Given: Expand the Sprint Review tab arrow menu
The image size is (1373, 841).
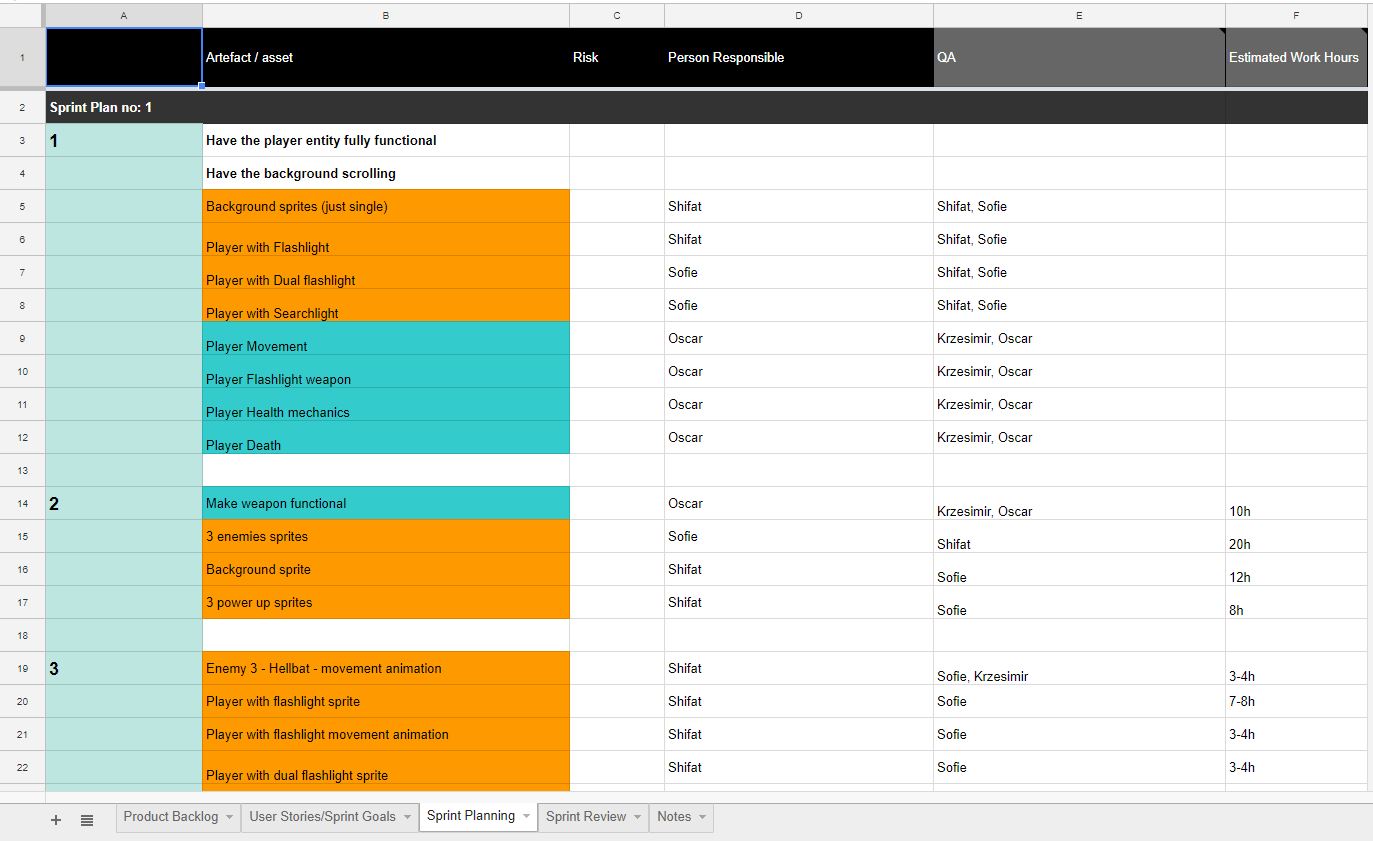Looking at the screenshot, I should (x=637, y=817).
